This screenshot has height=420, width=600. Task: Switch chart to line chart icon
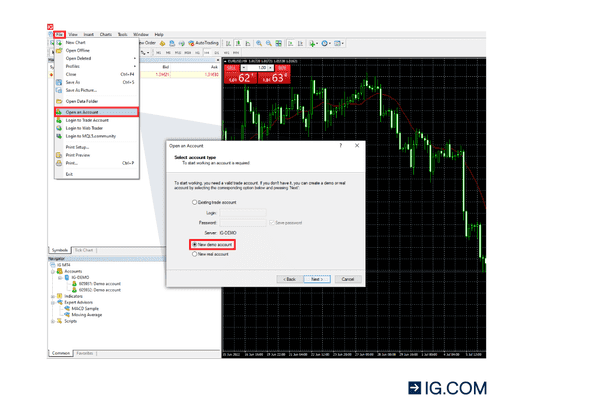[248, 43]
